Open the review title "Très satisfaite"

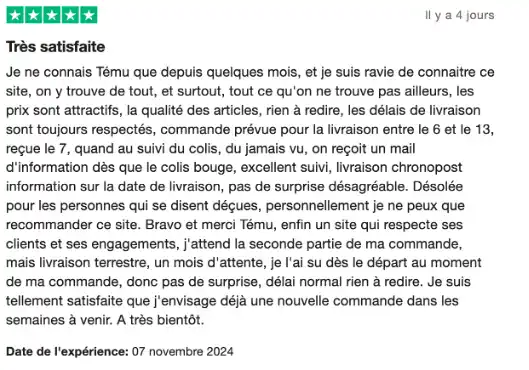click(56, 47)
